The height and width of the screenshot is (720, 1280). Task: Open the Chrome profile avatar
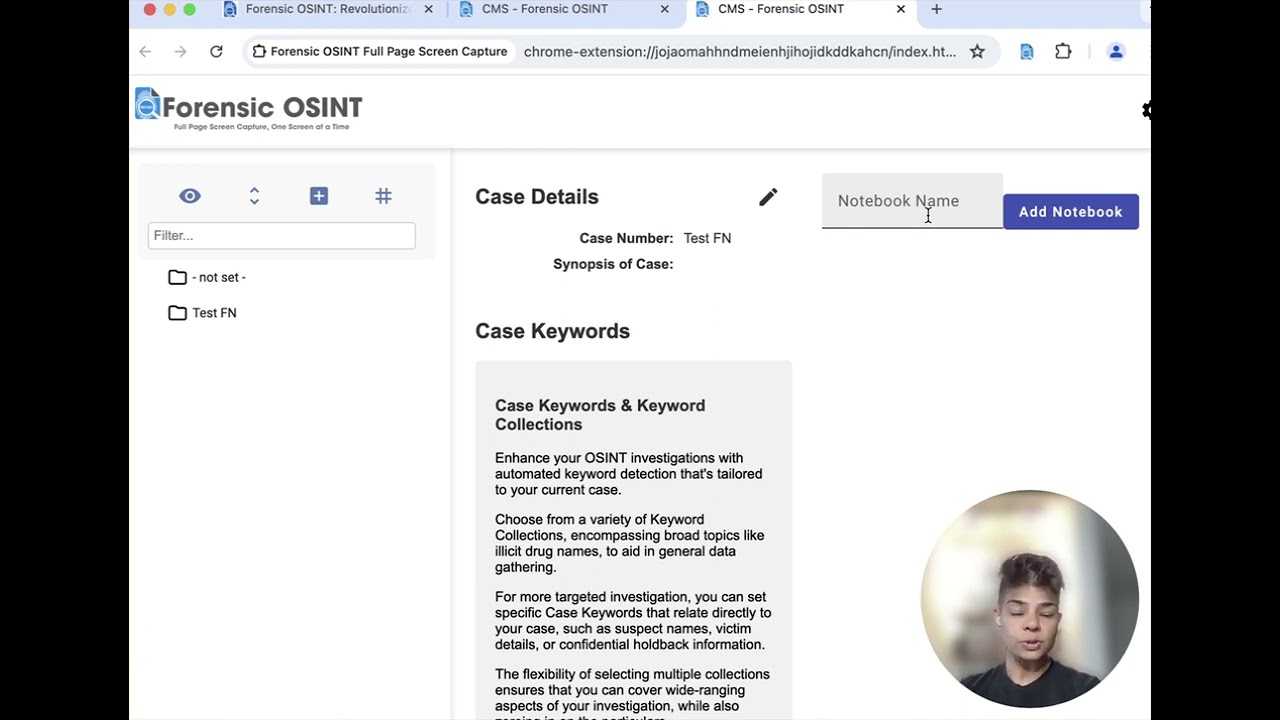click(x=1116, y=51)
